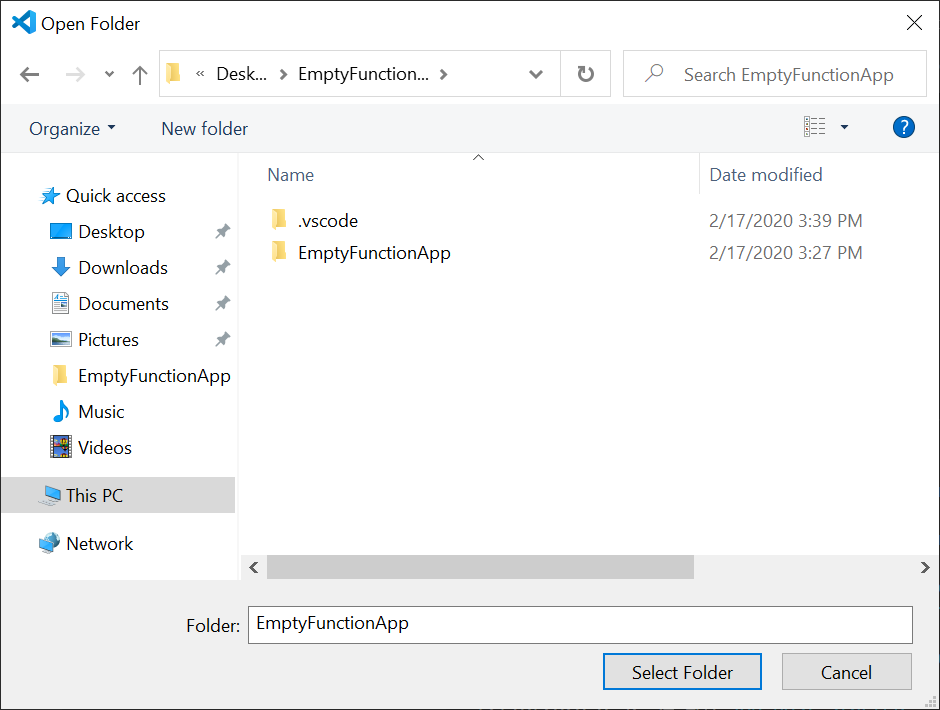The height and width of the screenshot is (710, 940).
Task: Click inside the Folder name field
Action: (x=580, y=624)
